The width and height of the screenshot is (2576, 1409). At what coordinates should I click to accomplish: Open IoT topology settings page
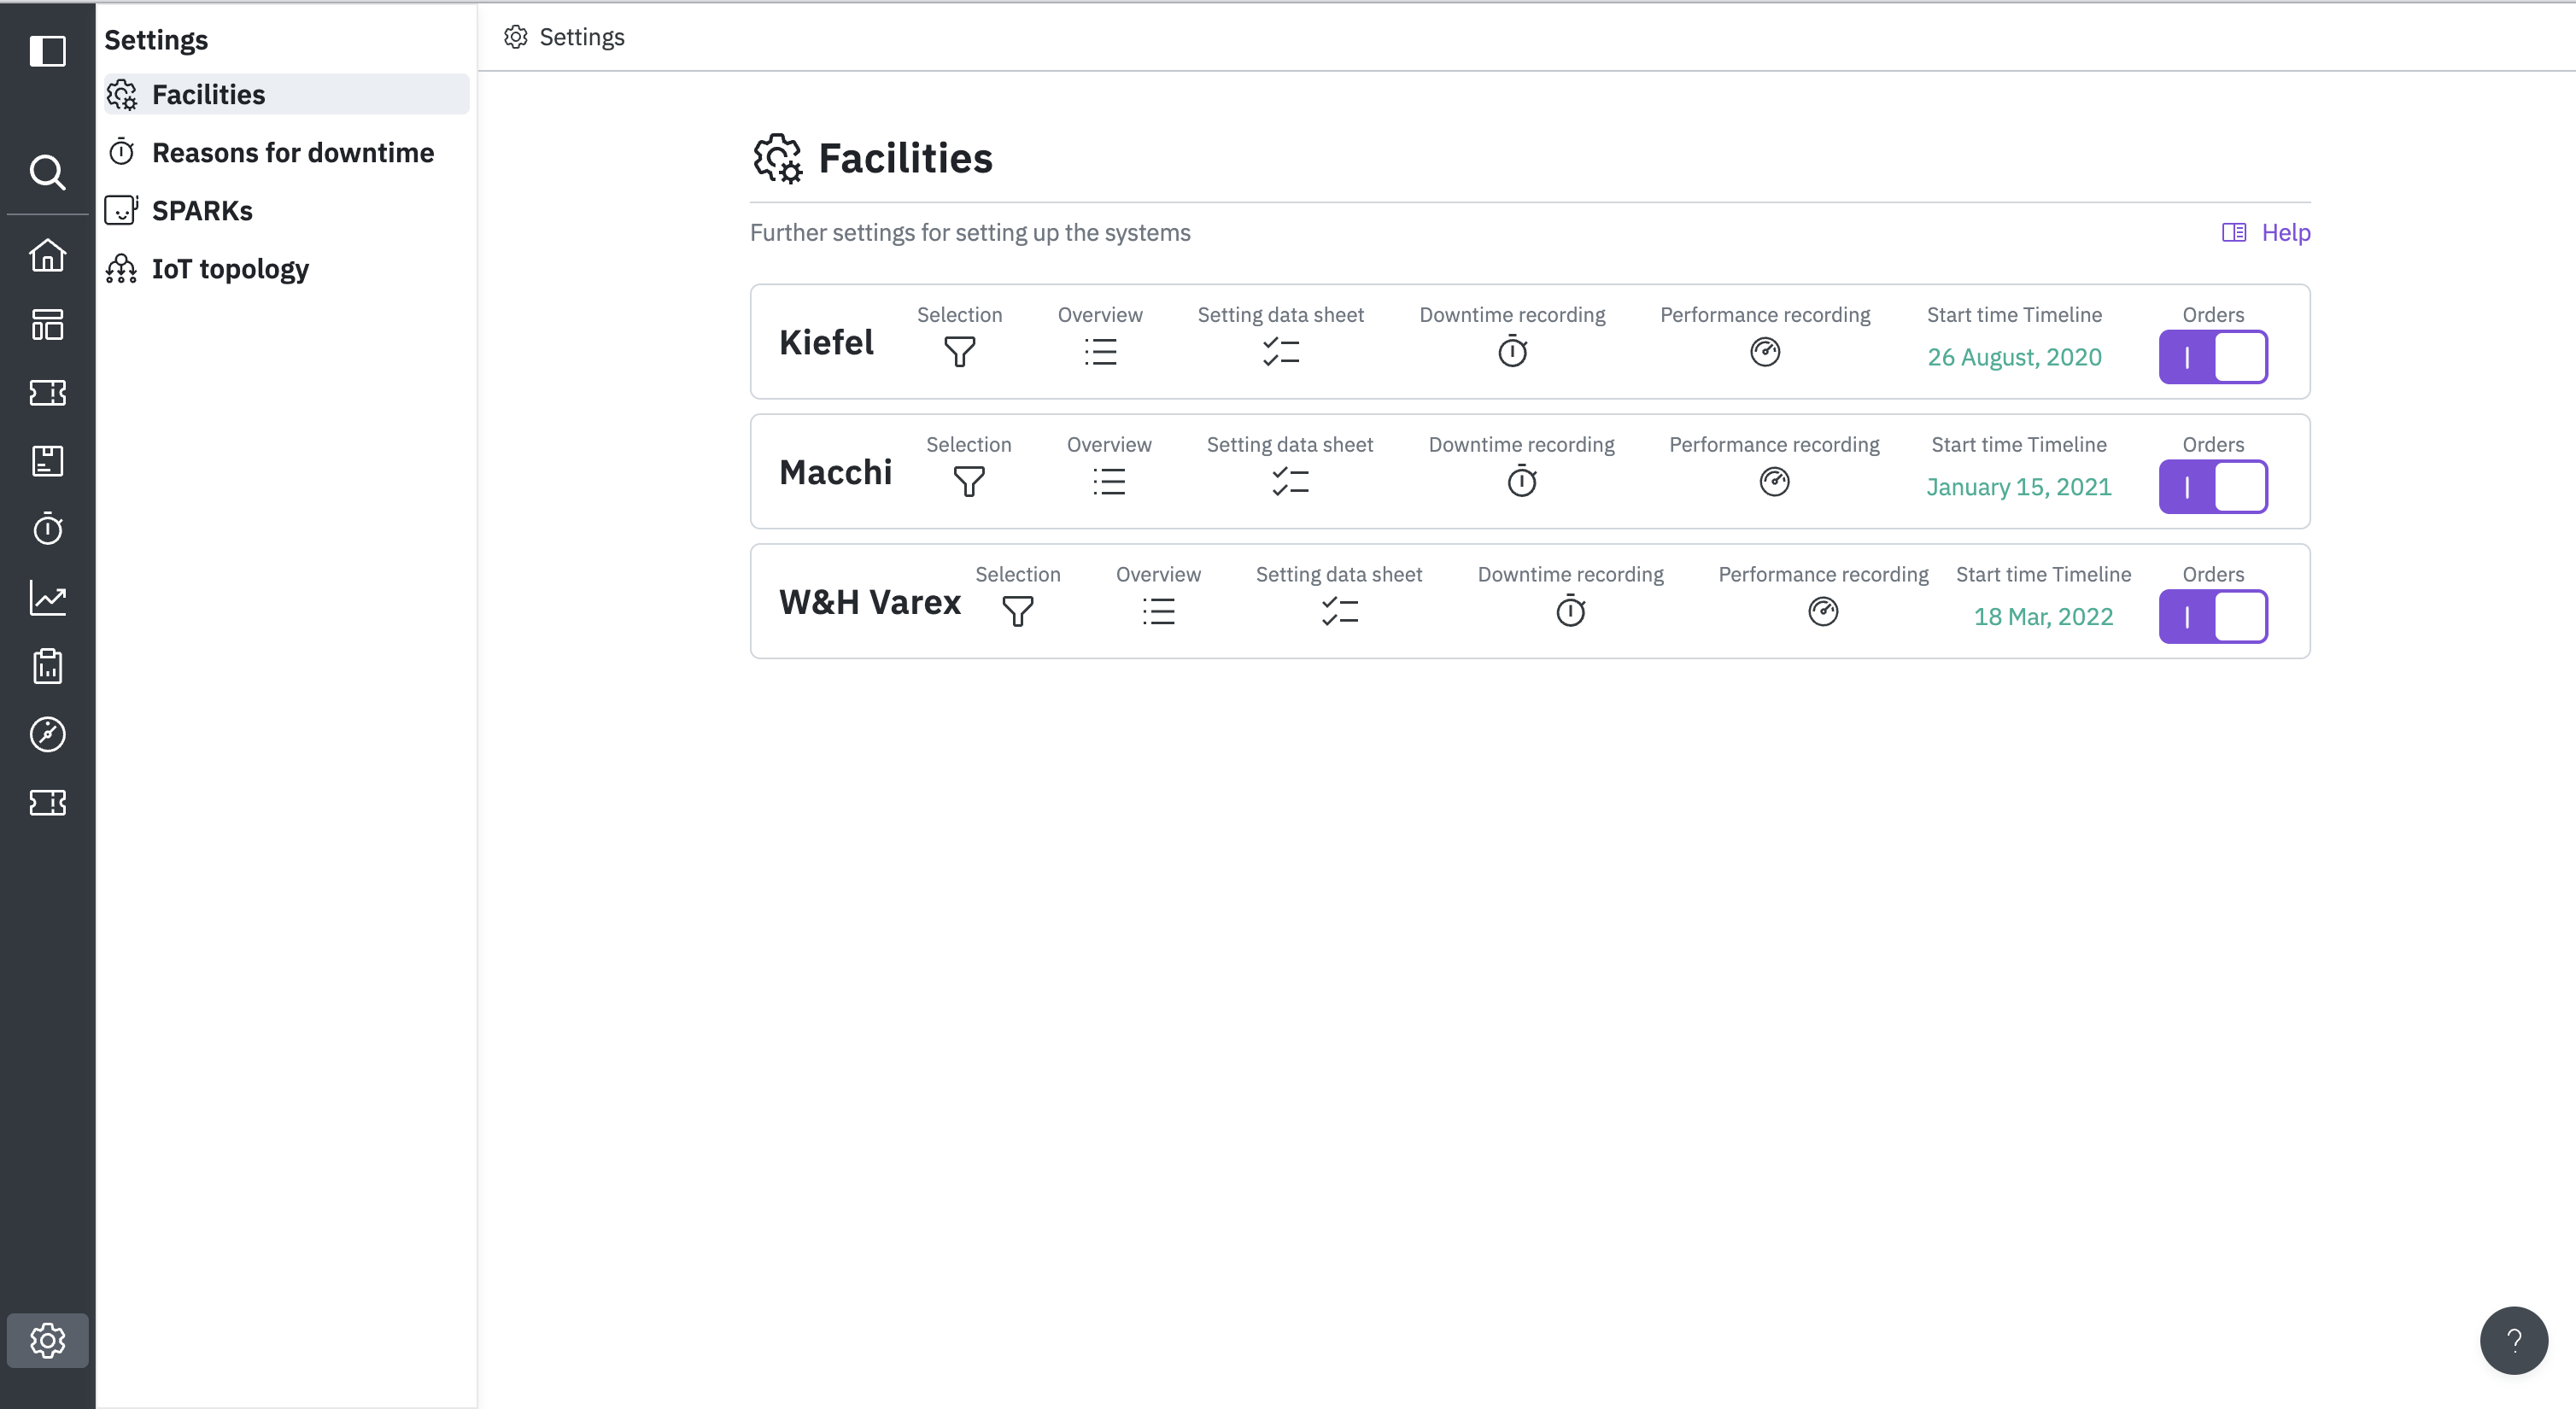230,269
